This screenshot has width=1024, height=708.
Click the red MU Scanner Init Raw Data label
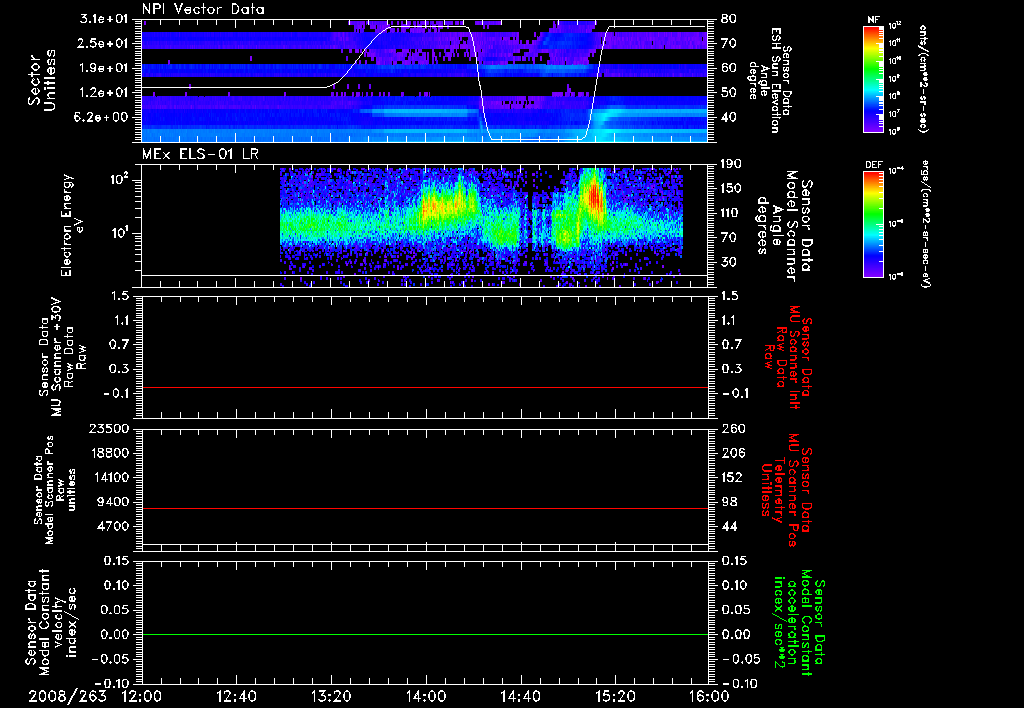788,356
